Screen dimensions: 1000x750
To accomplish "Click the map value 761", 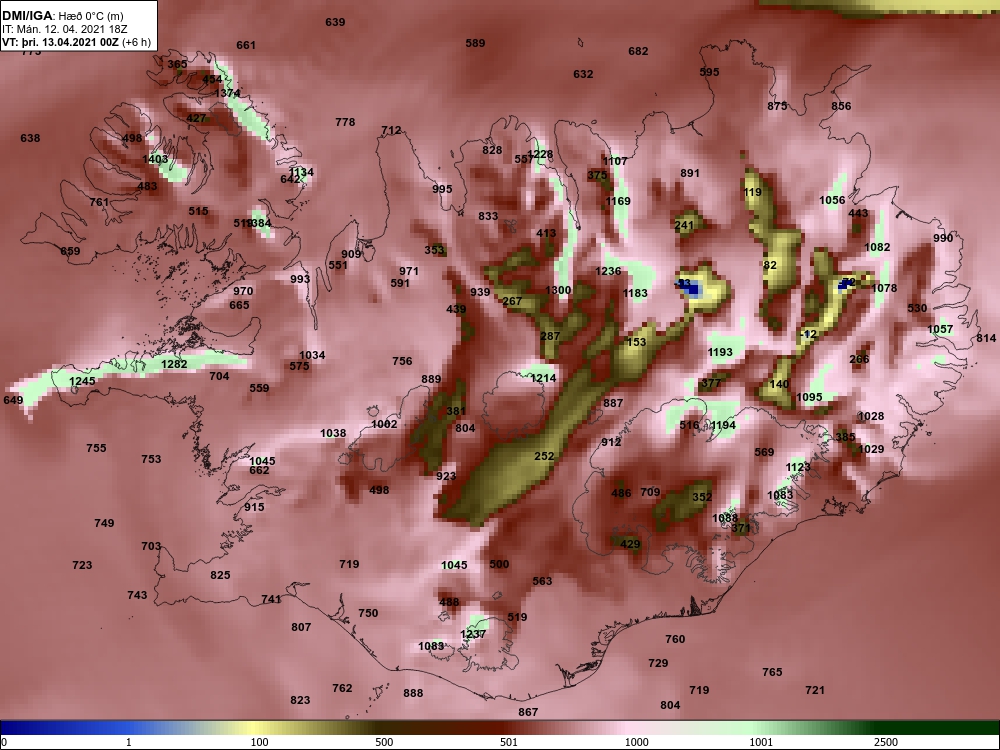I will (x=99, y=202).
